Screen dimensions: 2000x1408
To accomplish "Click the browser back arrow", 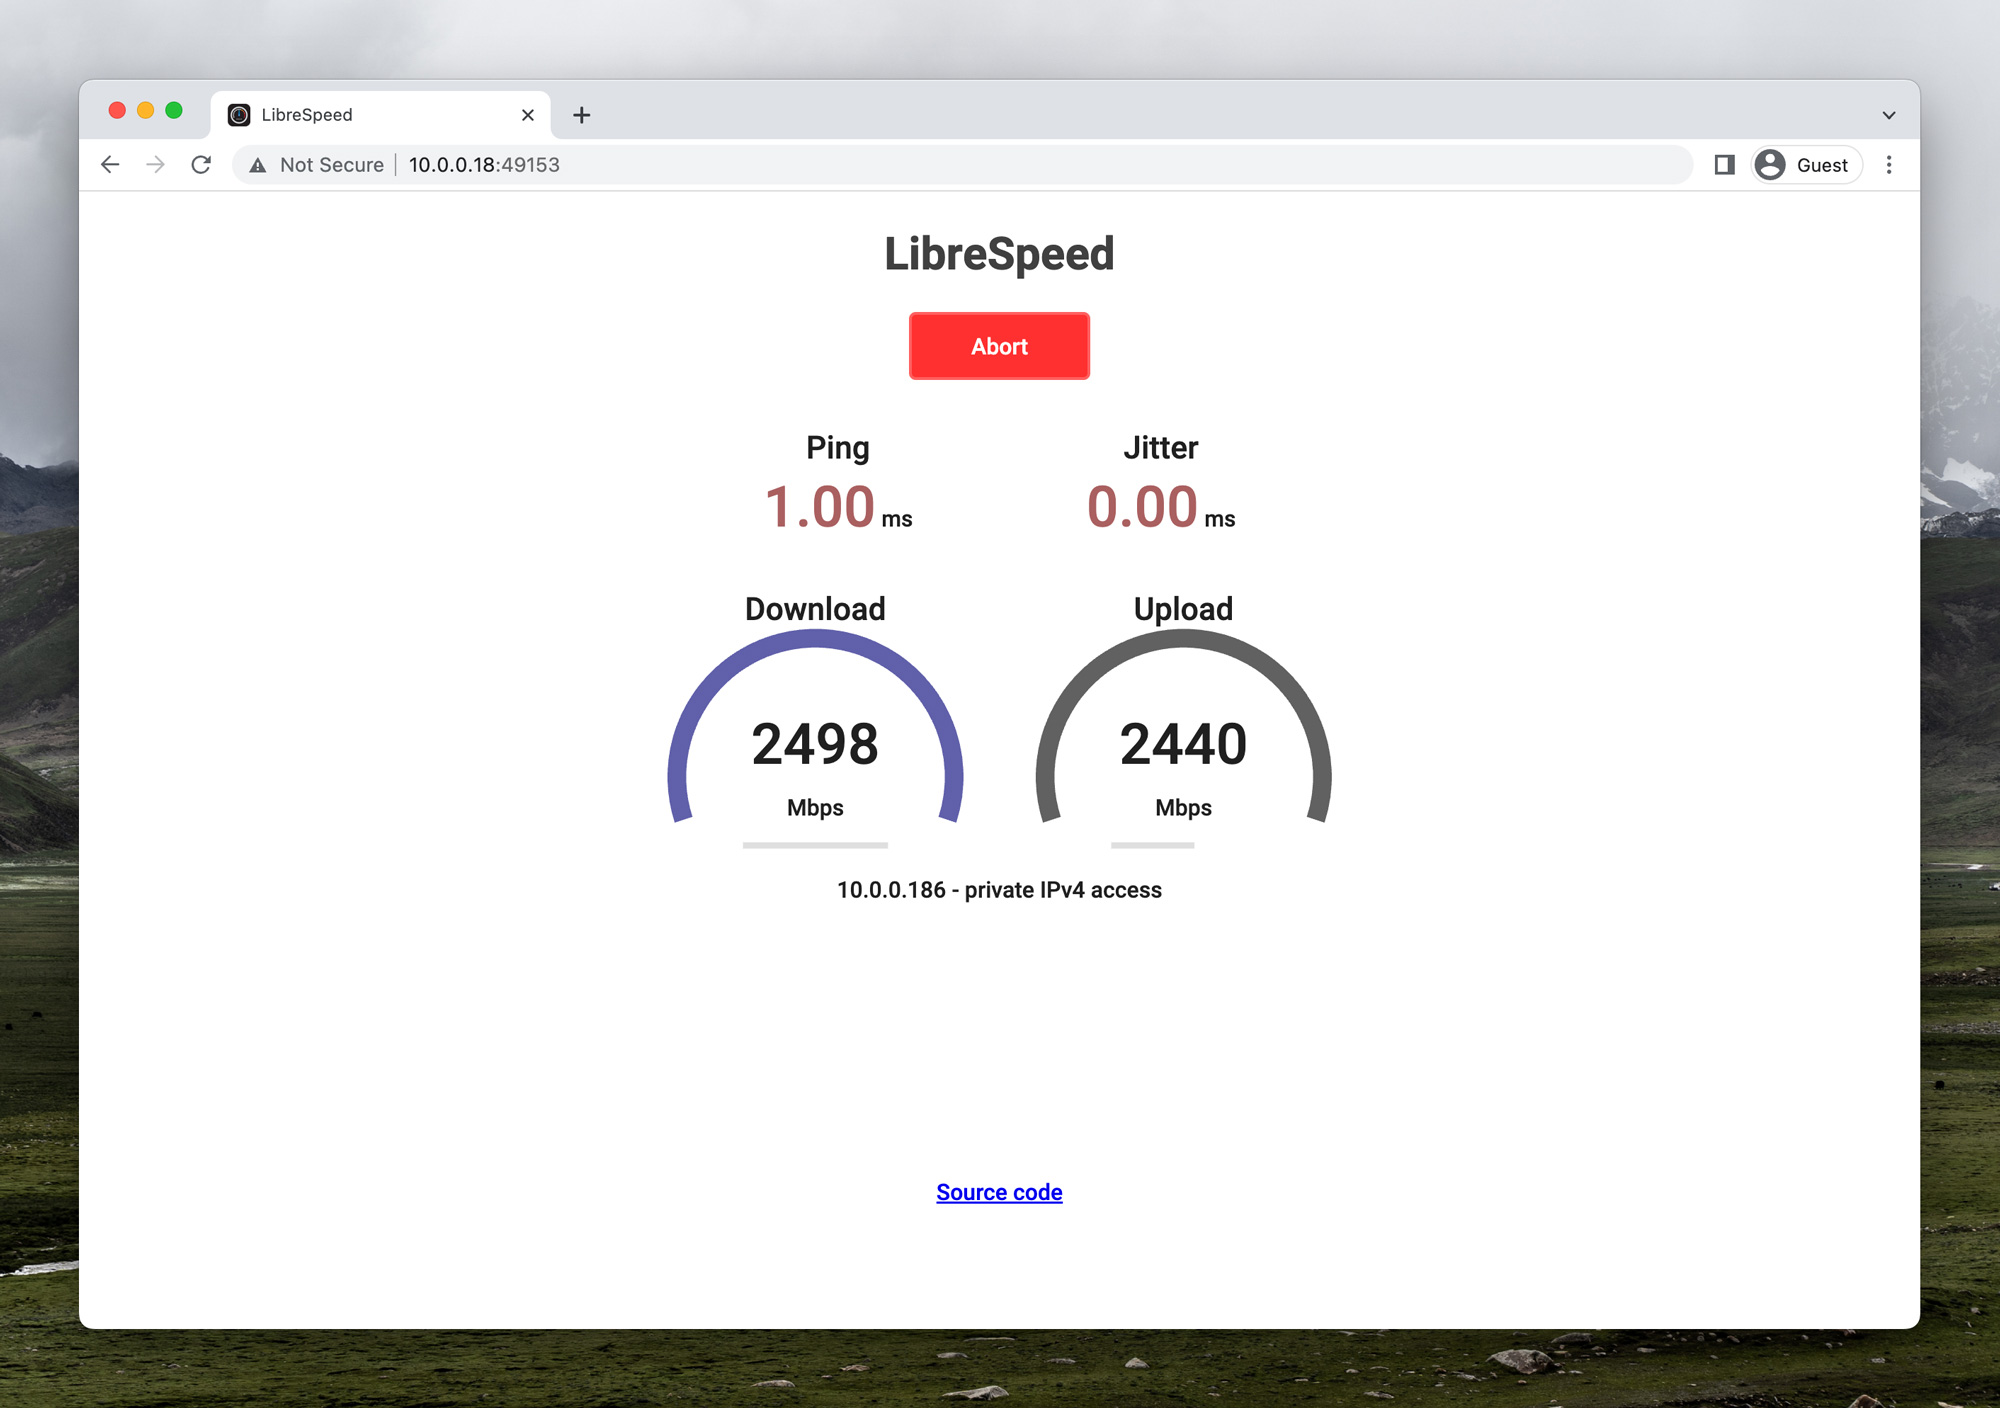I will pos(110,165).
